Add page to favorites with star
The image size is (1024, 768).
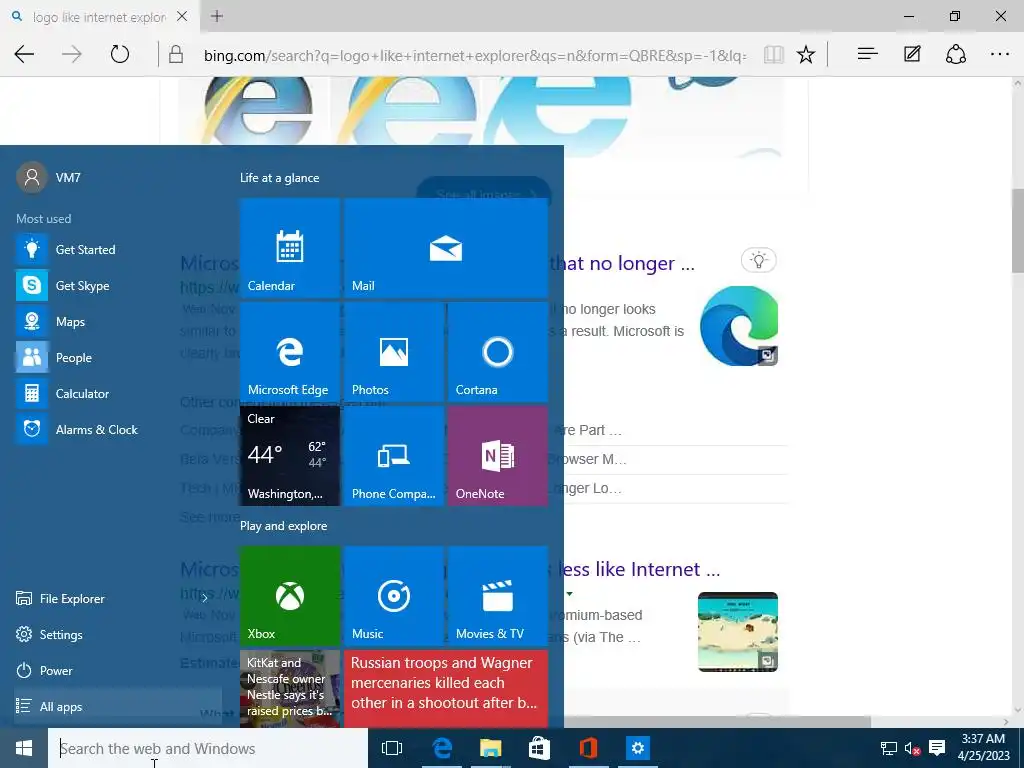point(806,54)
